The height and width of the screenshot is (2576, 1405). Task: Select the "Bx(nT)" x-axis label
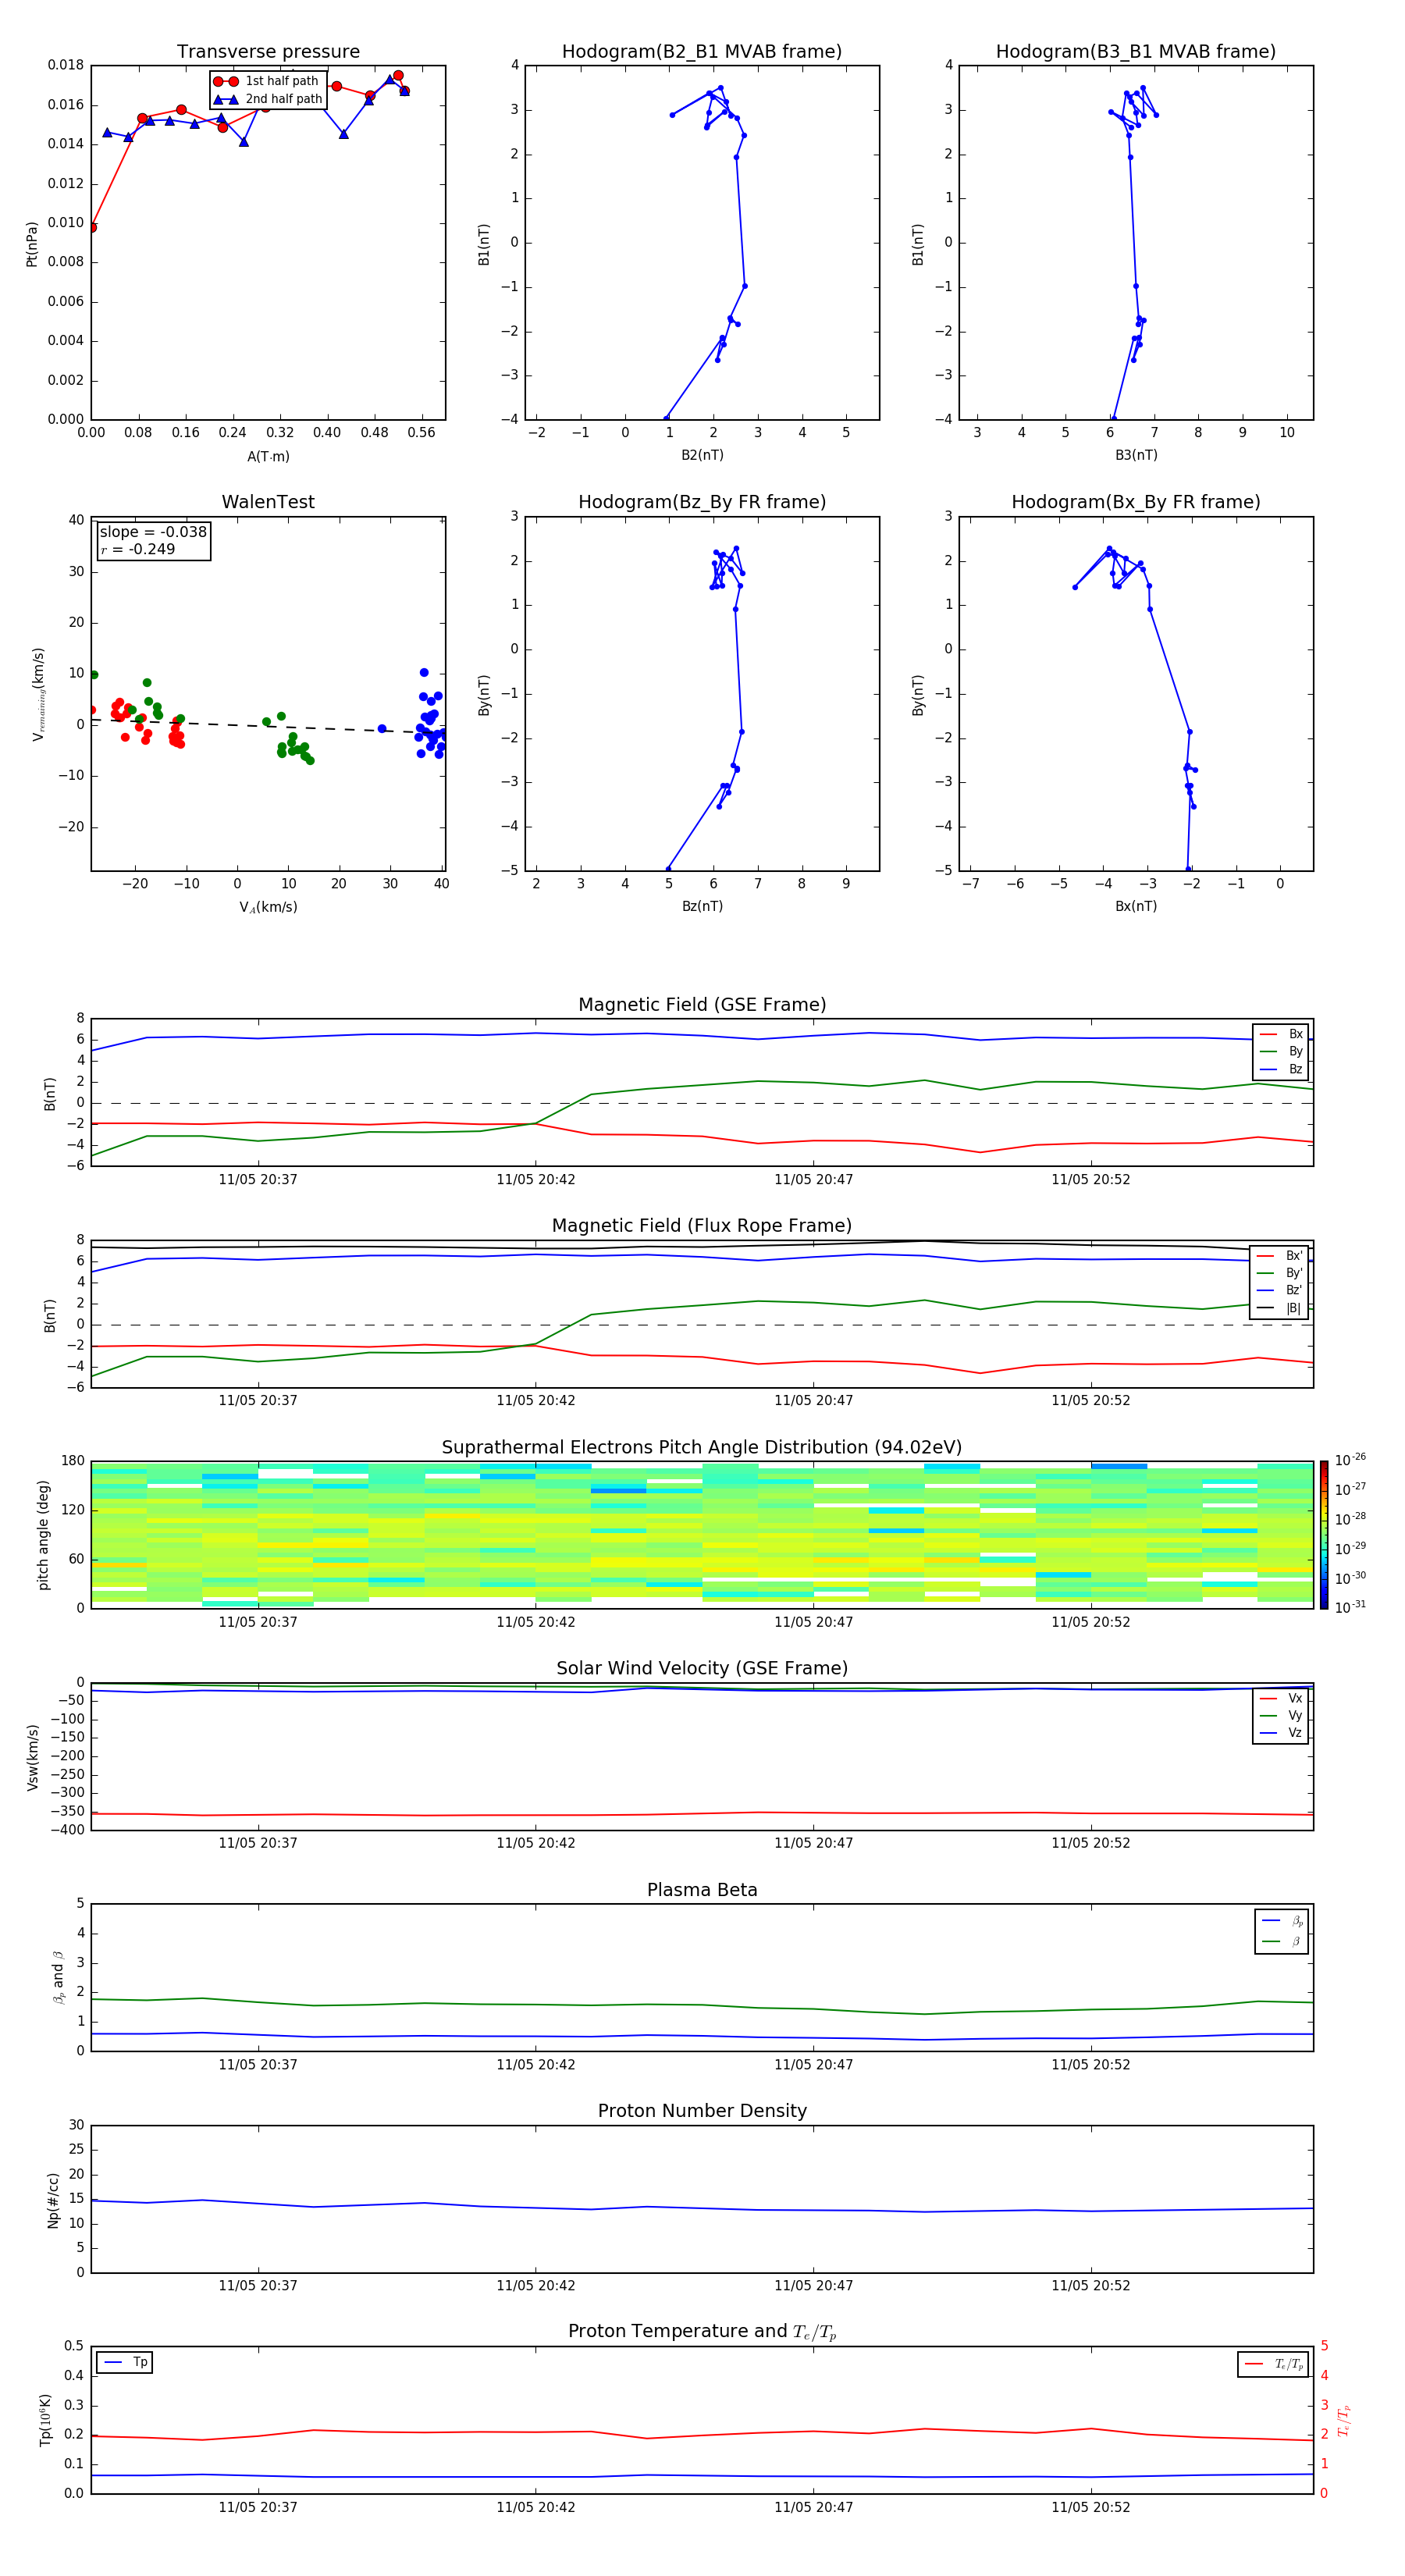click(1136, 906)
